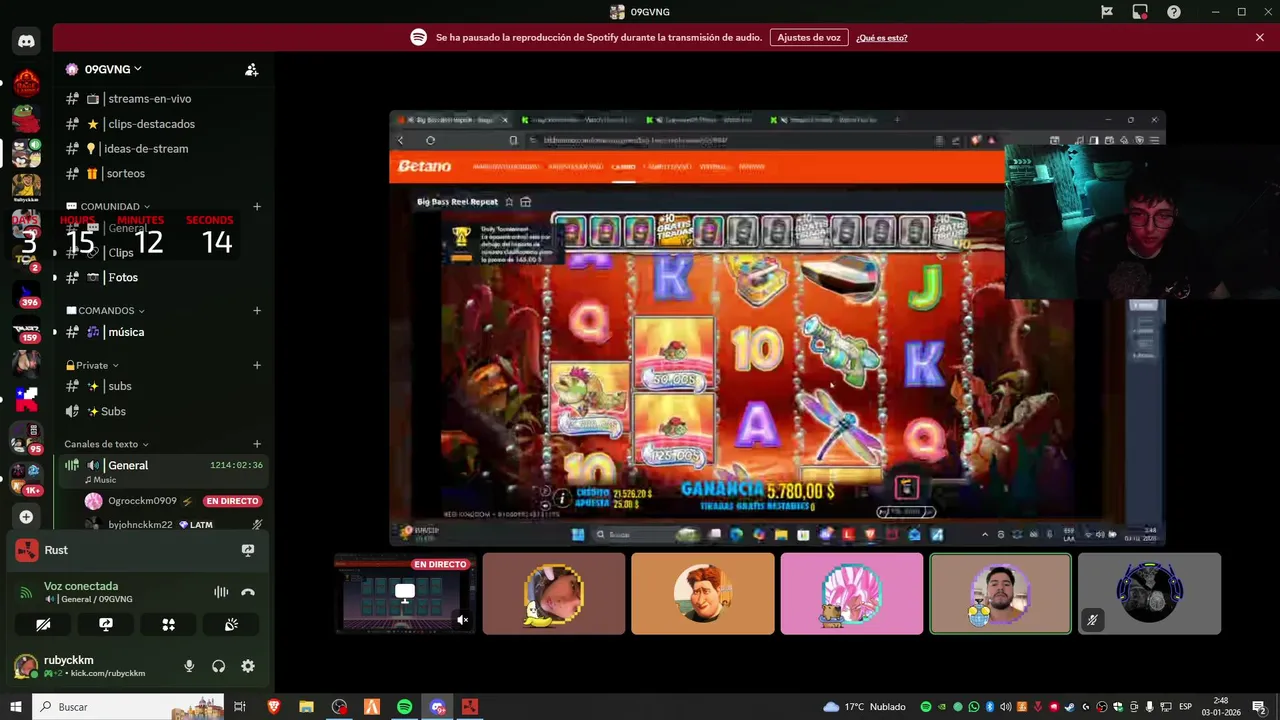This screenshot has height=720, width=1280.
Task: Open Brave browser from taskbar
Action: point(274,707)
